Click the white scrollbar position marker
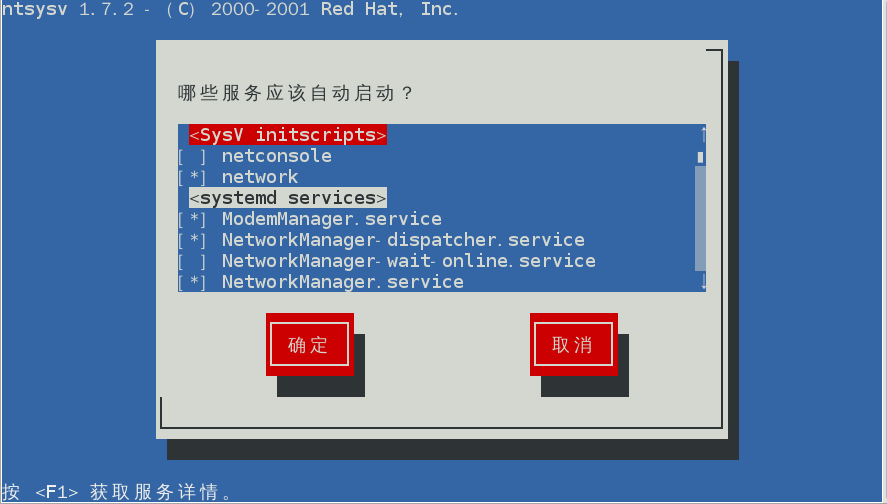Image resolution: width=887 pixels, height=504 pixels. pos(700,157)
